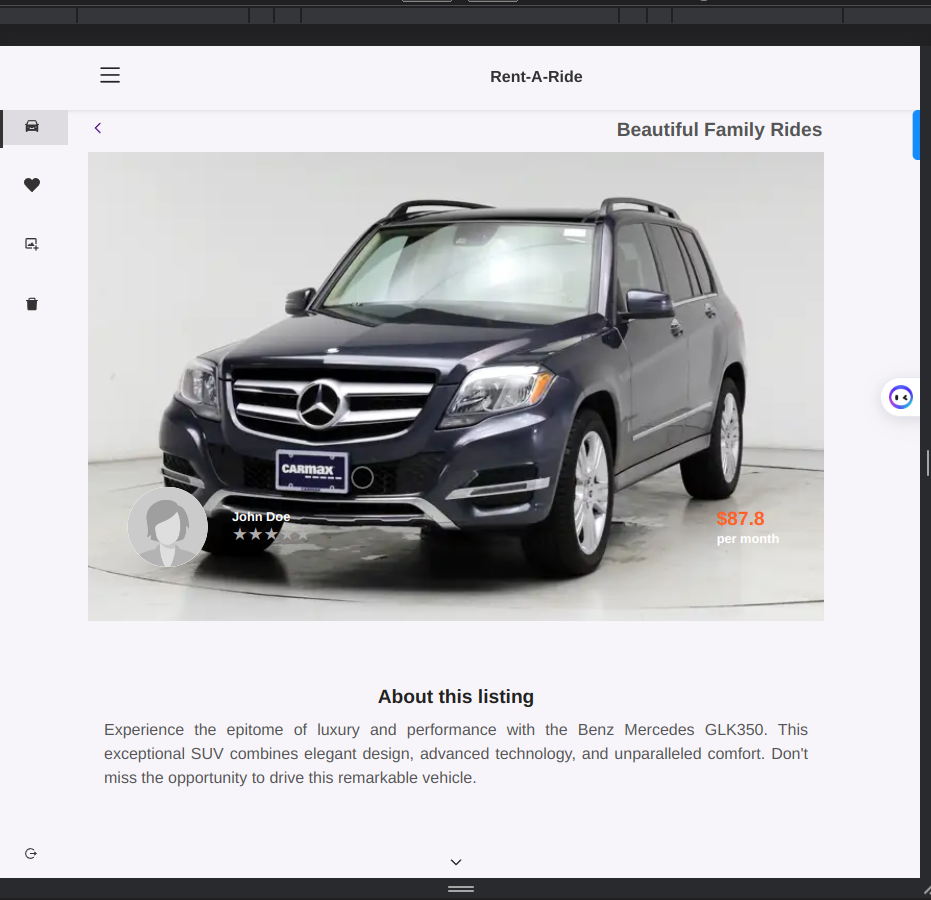Viewport: 931px width, 900px height.
Task: Open favorites via the heart icon
Action: [32, 185]
